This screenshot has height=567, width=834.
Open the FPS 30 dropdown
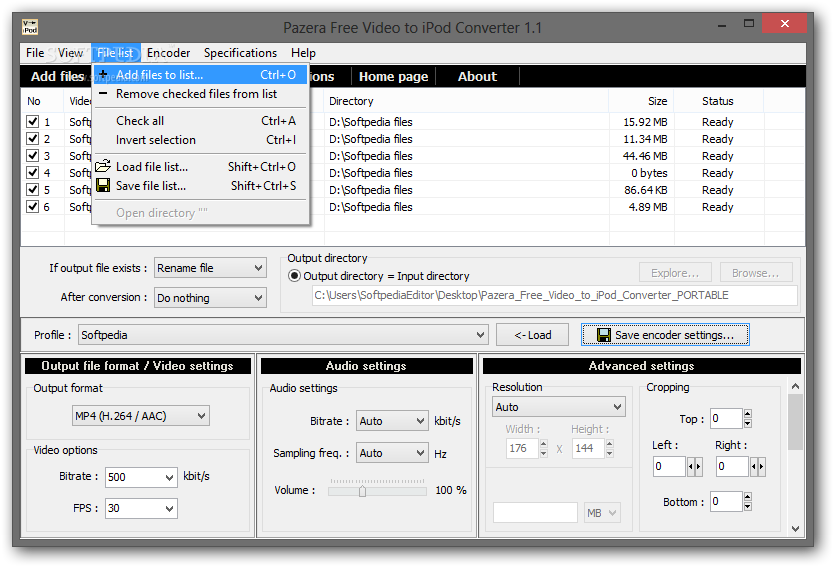141,508
